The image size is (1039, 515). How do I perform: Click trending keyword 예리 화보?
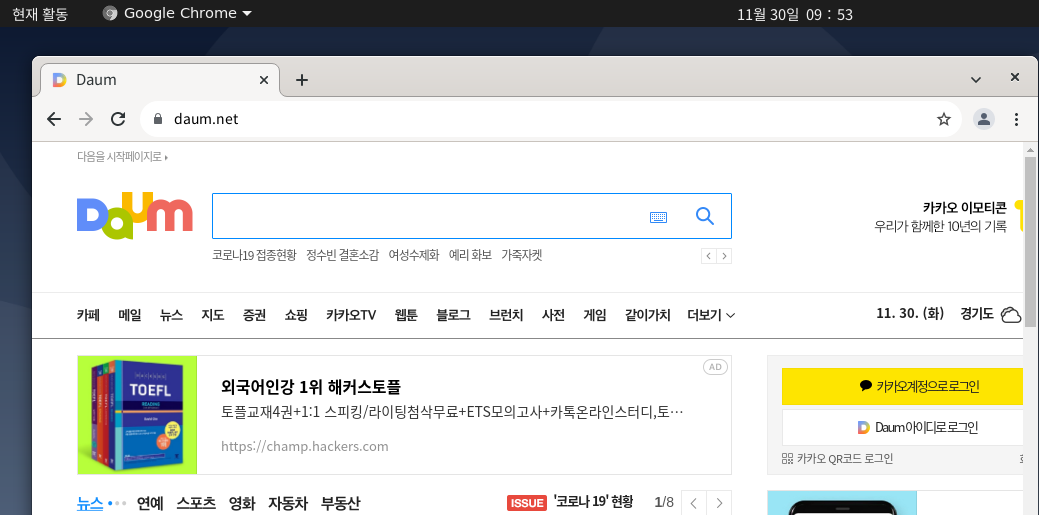point(470,255)
